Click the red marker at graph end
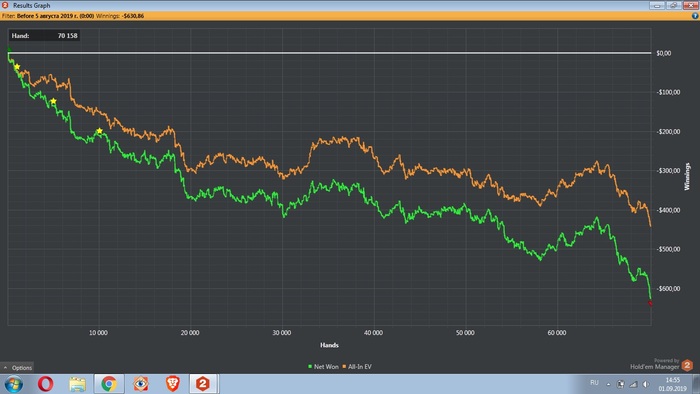 (650, 303)
